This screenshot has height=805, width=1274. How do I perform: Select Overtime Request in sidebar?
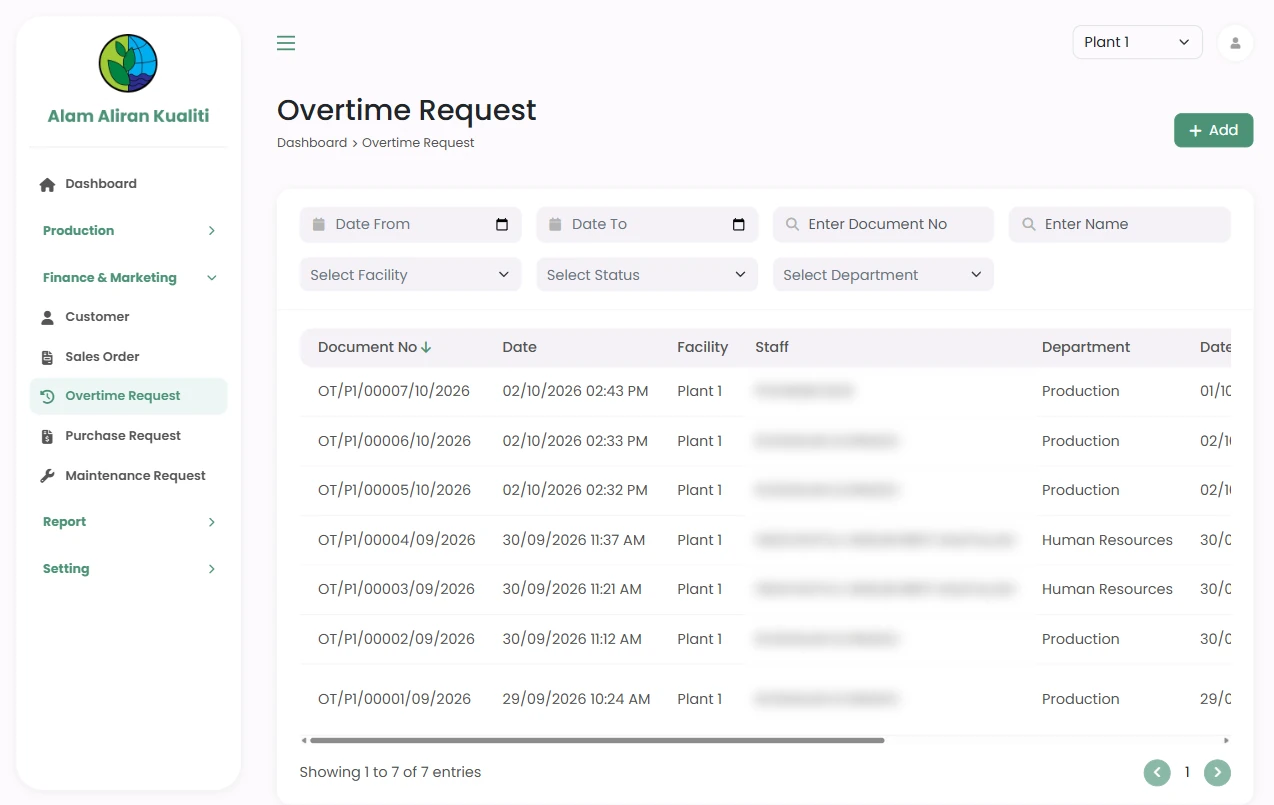pyautogui.click(x=128, y=396)
